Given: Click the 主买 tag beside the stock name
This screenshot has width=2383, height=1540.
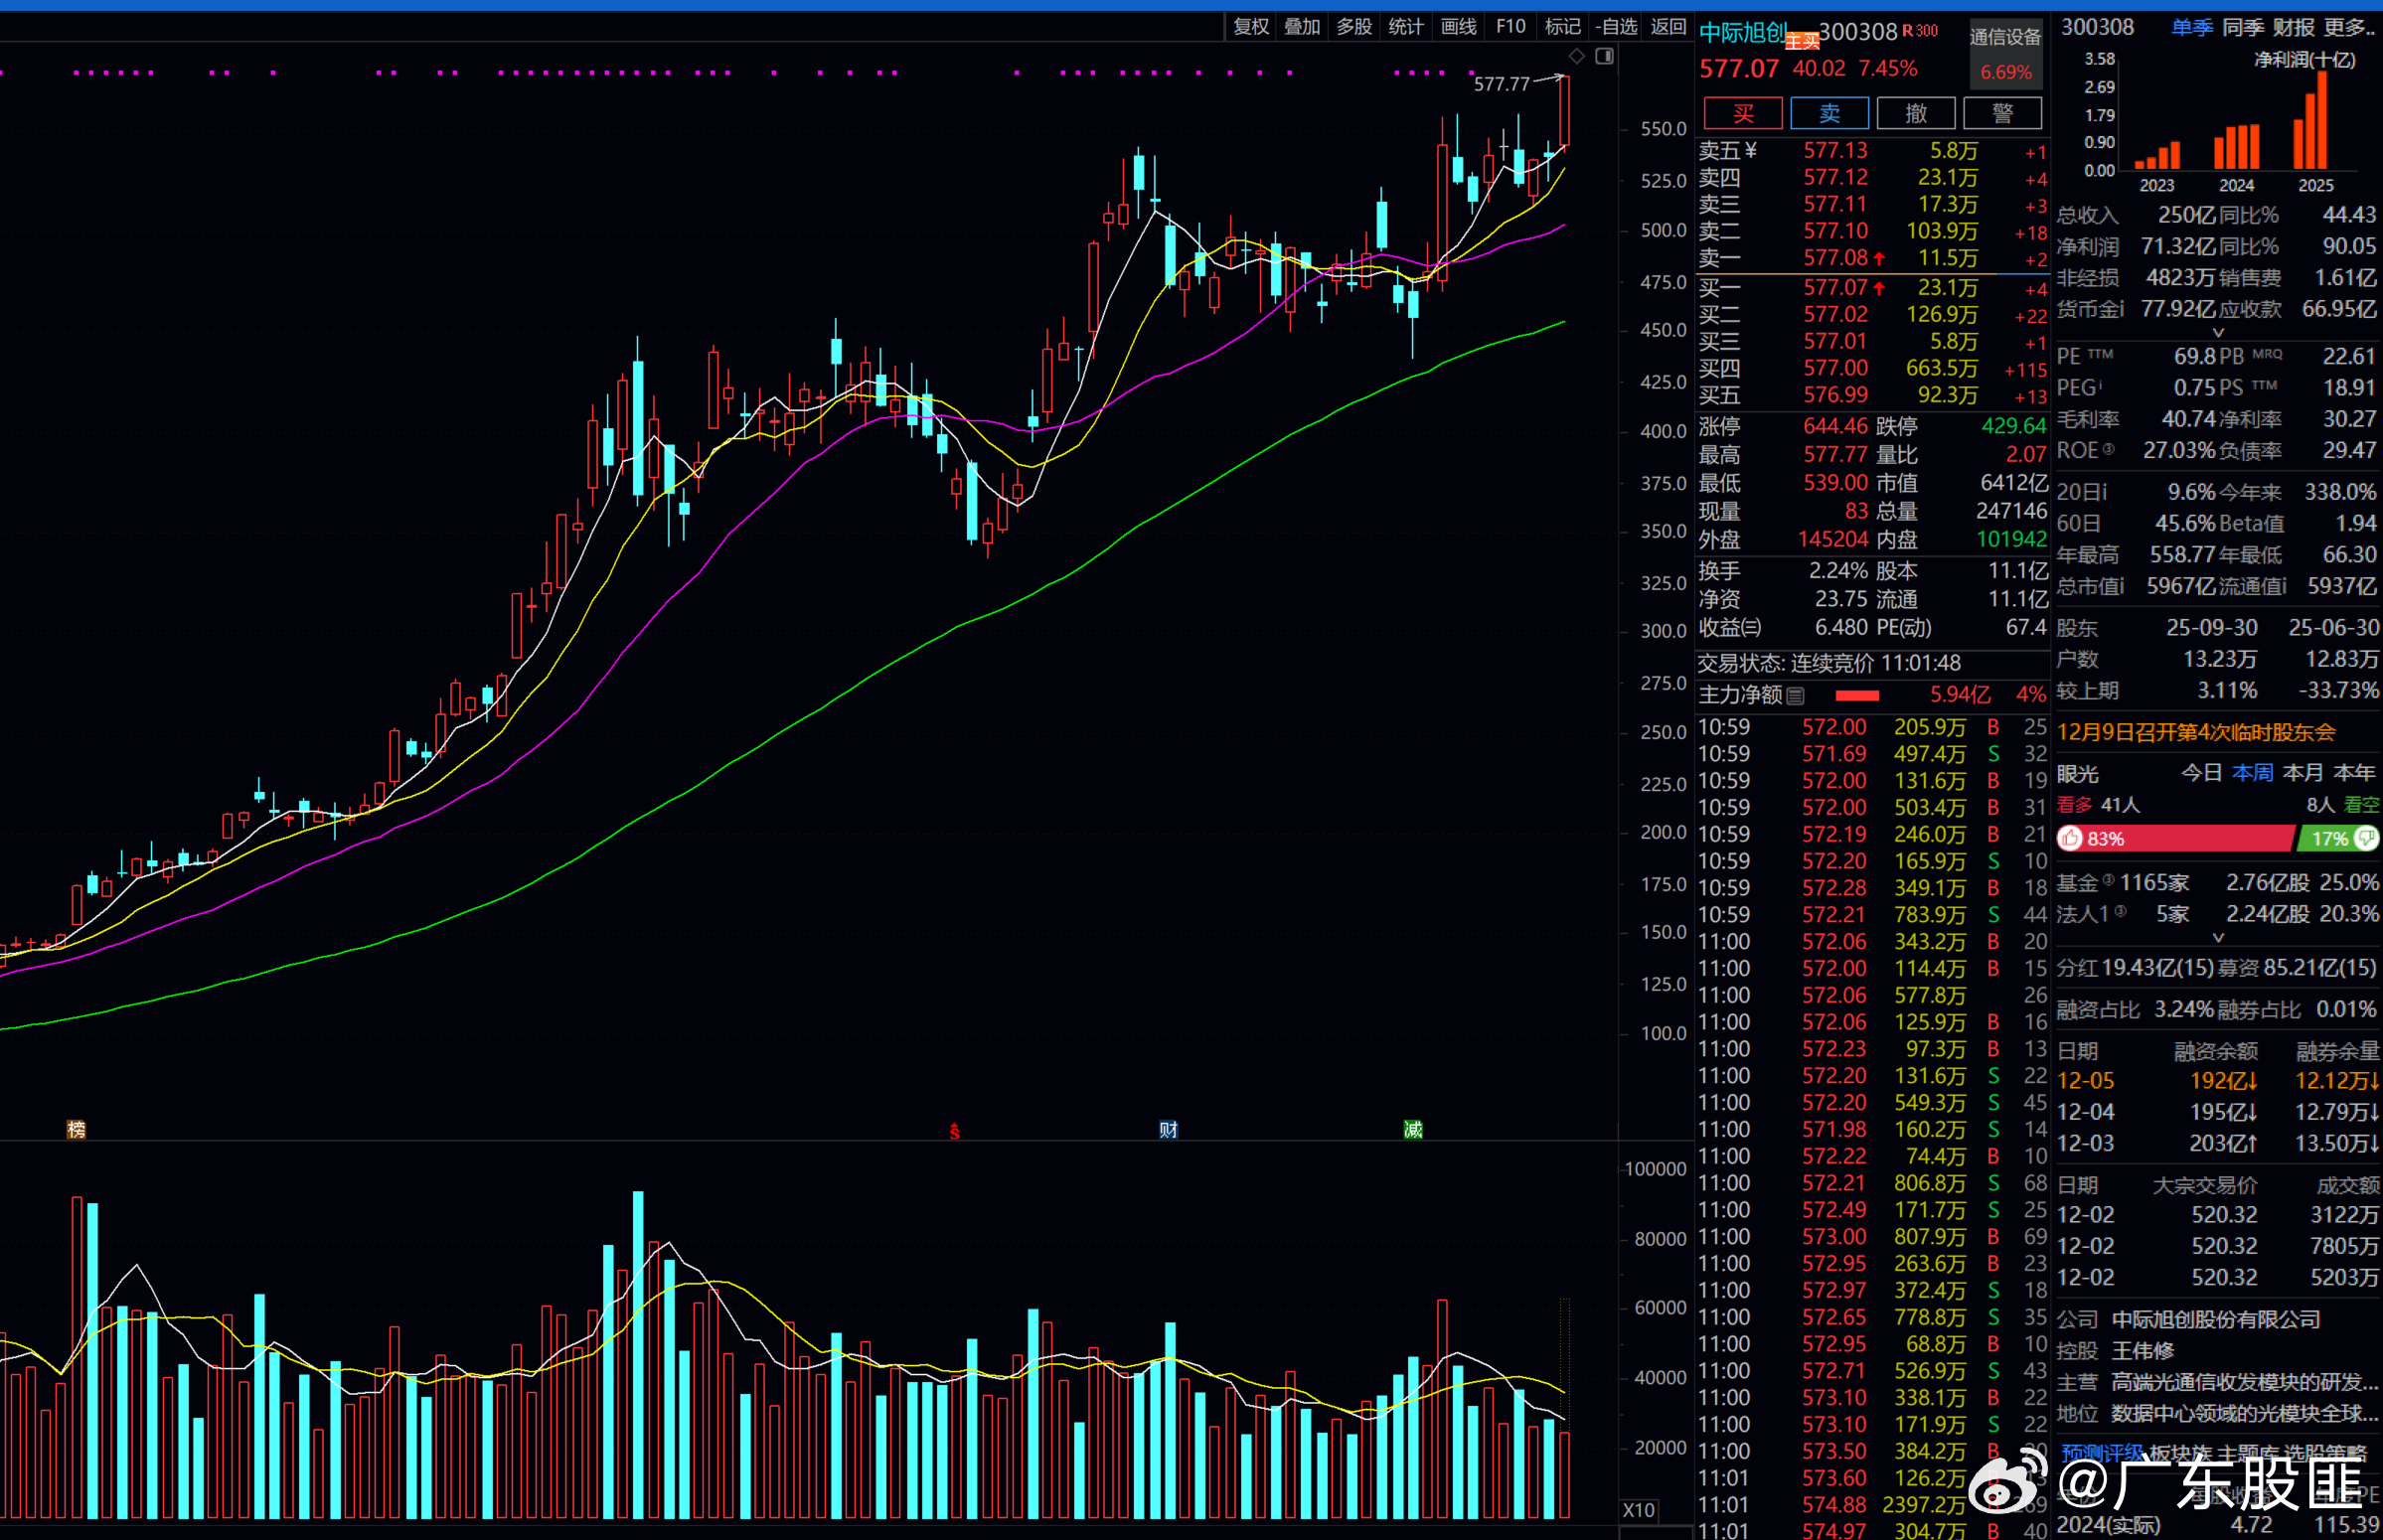Looking at the screenshot, I should pyautogui.click(x=1802, y=41).
